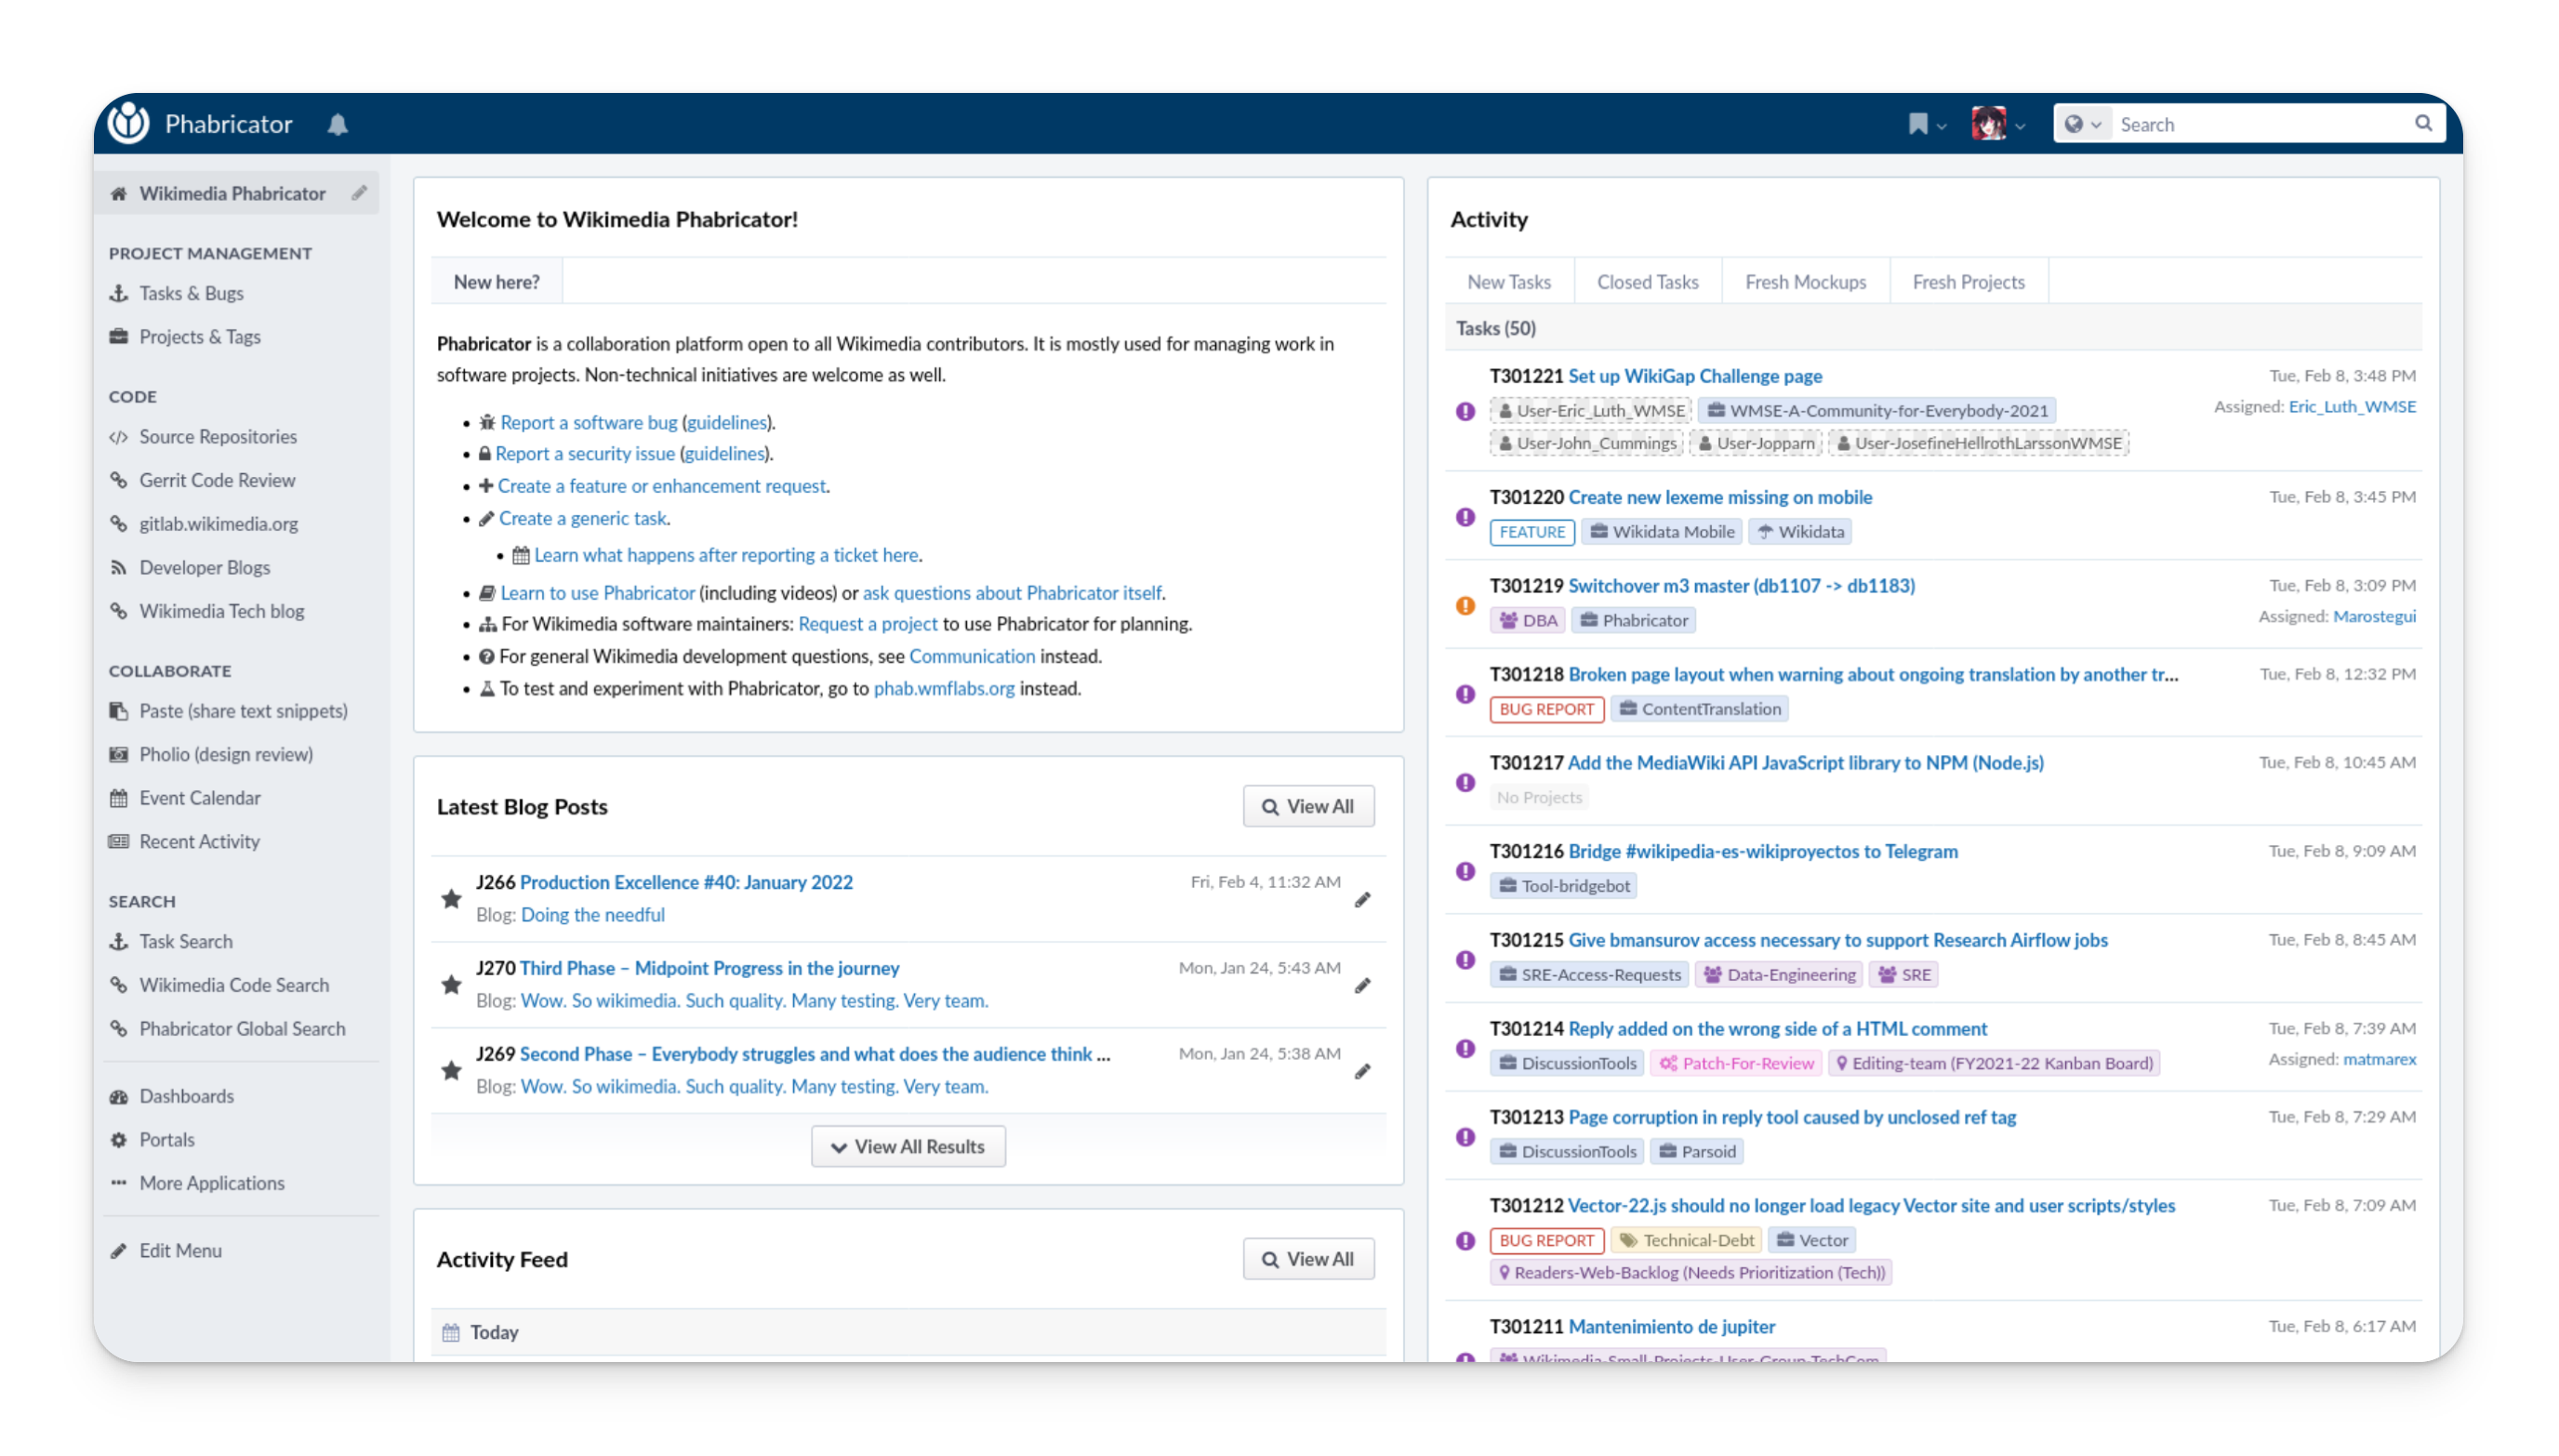Switch to the Closed Tasks tab
Image resolution: width=2559 pixels, height=1456 pixels.
coord(1647,282)
